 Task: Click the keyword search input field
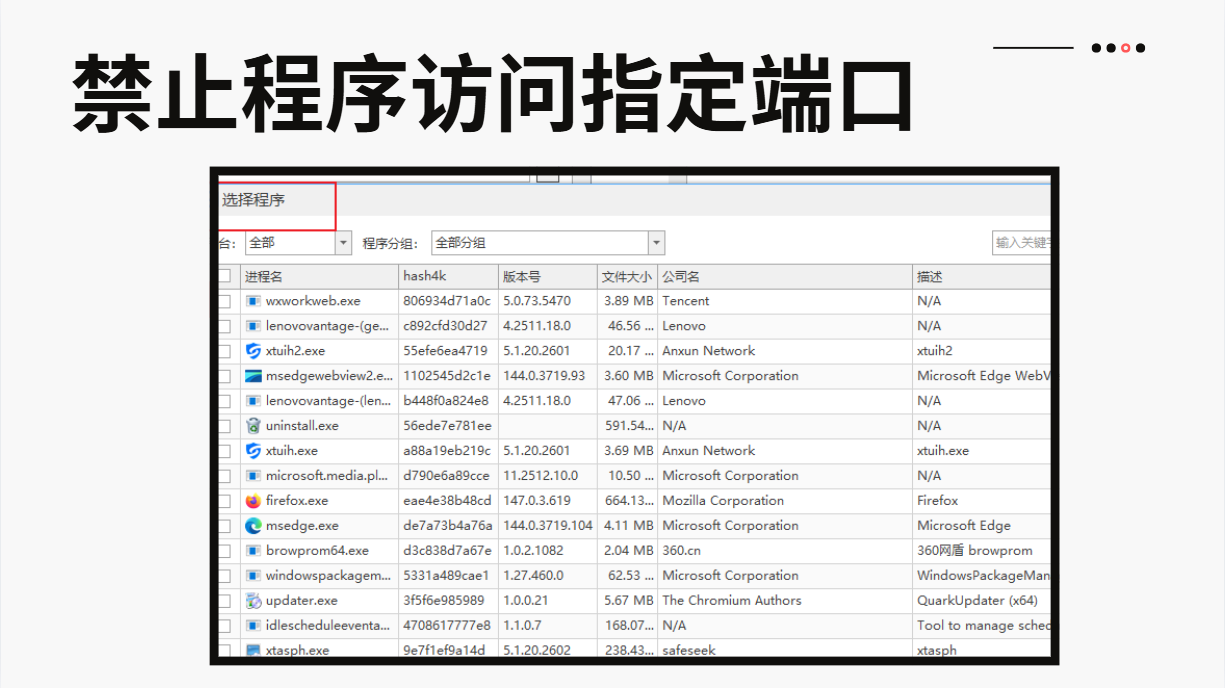(x=1021, y=243)
